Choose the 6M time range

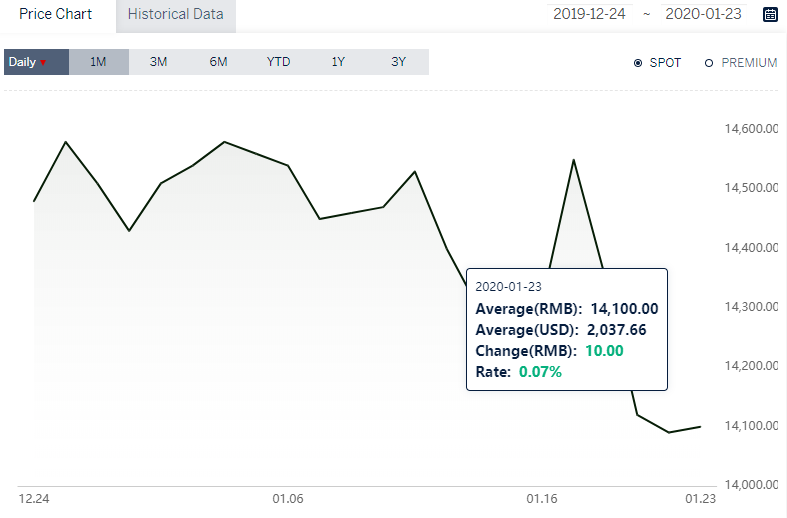tap(218, 62)
